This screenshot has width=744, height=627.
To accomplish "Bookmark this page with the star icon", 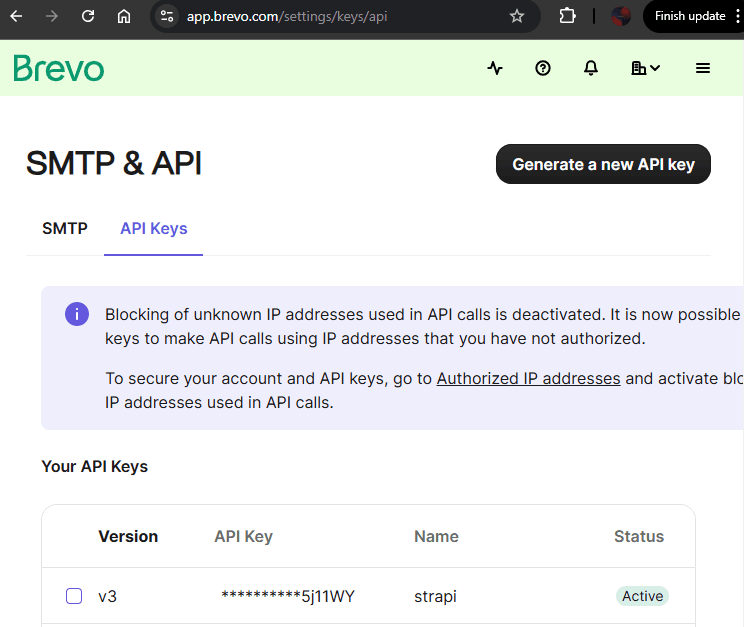I will point(517,16).
